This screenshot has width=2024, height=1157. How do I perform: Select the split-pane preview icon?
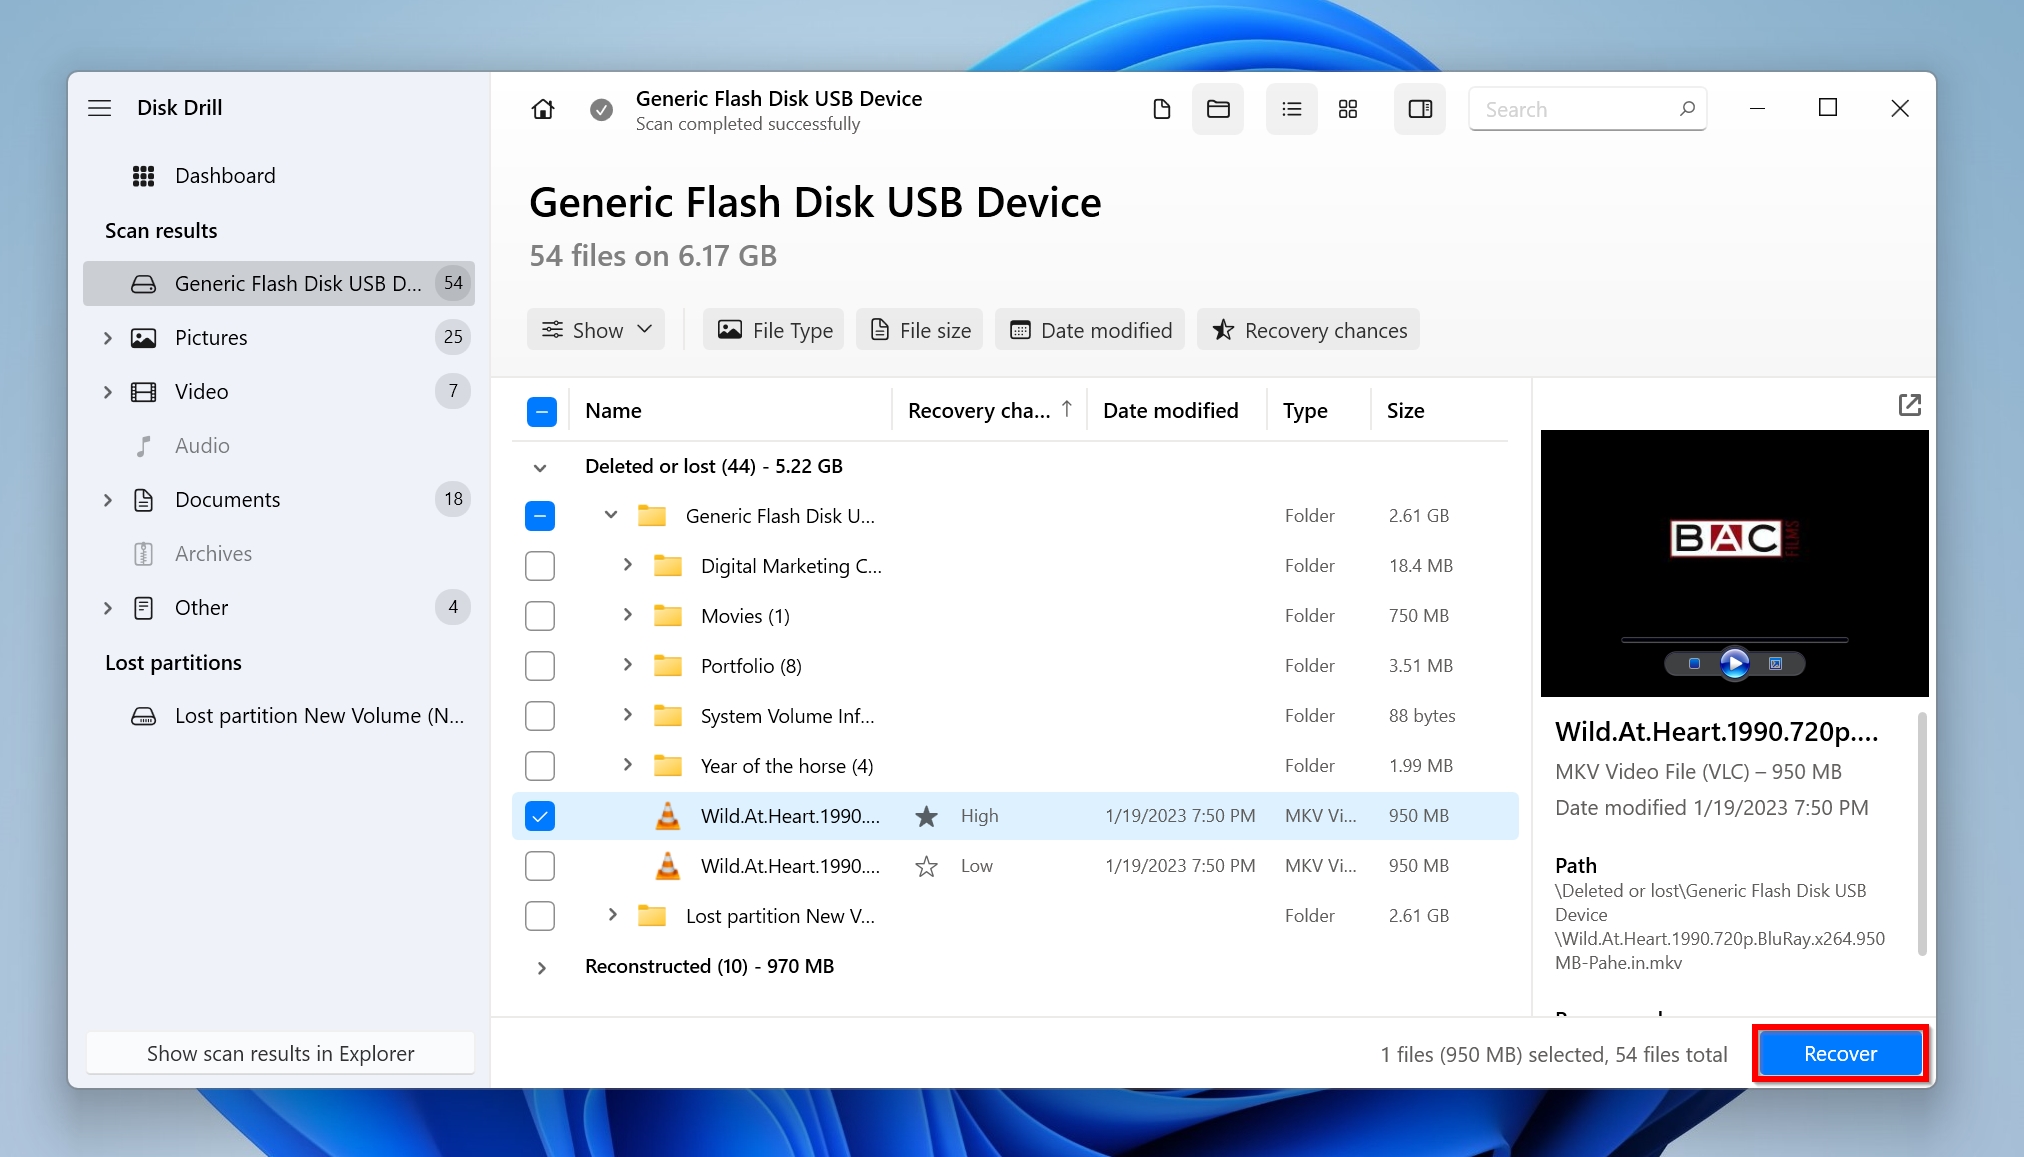(x=1421, y=108)
